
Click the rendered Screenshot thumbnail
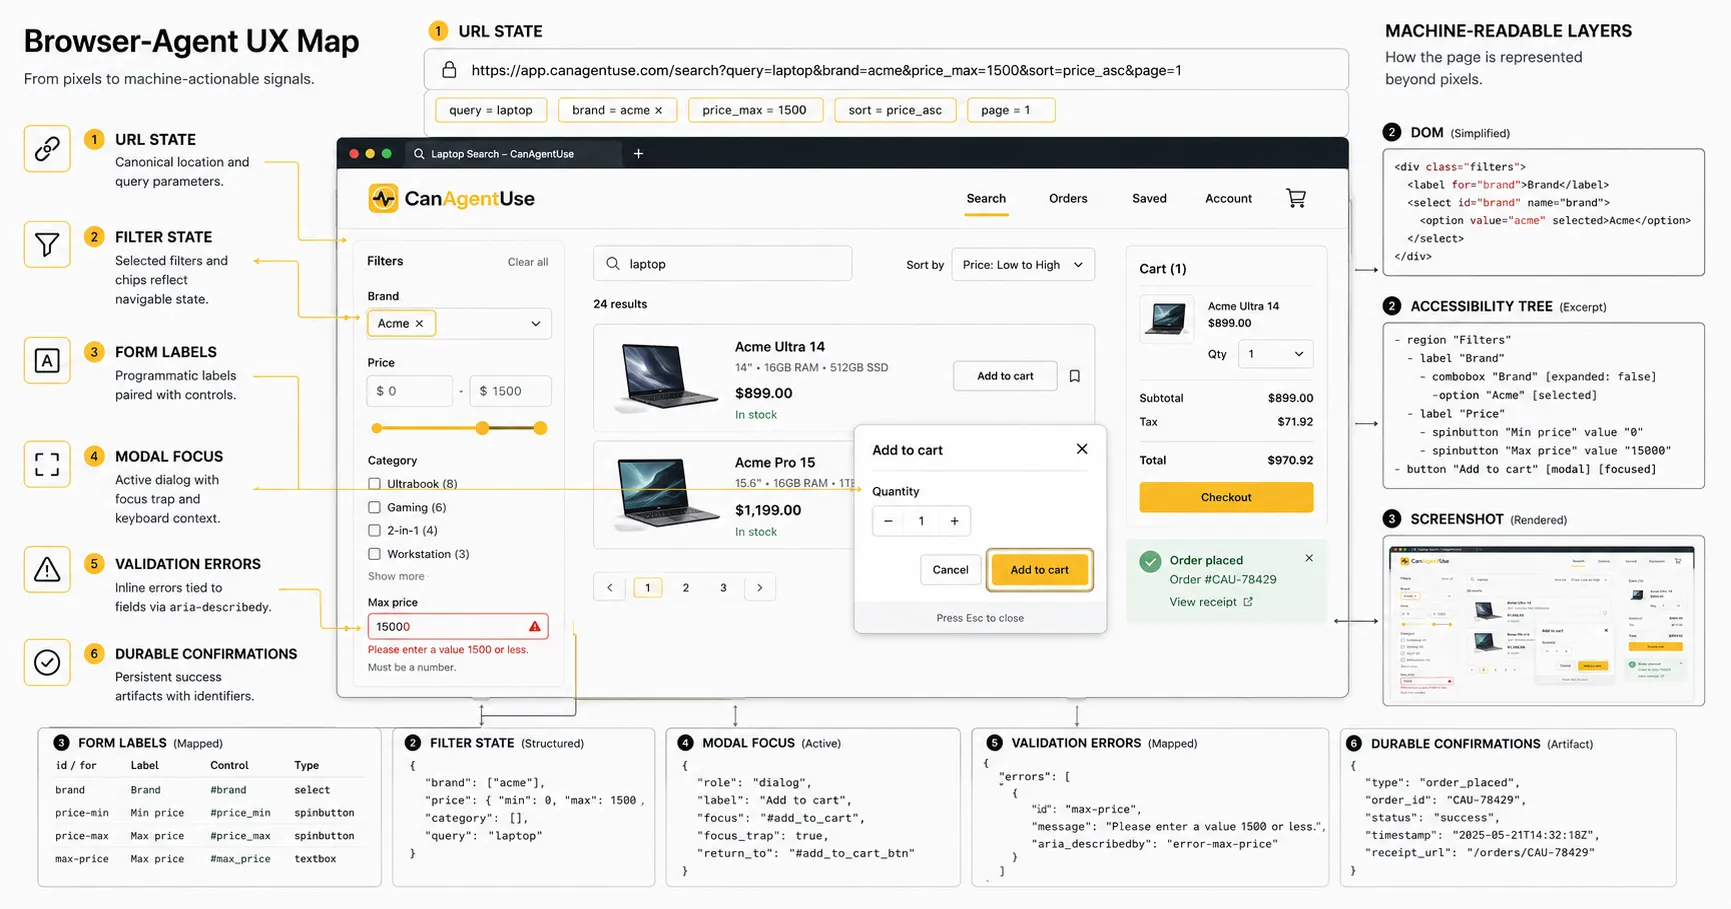(x=1543, y=621)
